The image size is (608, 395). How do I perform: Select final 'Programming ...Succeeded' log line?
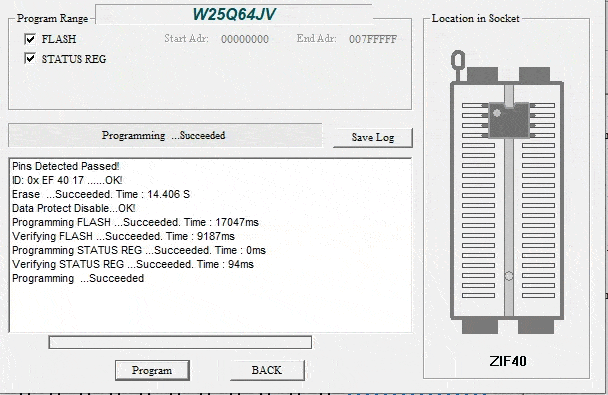point(78,278)
